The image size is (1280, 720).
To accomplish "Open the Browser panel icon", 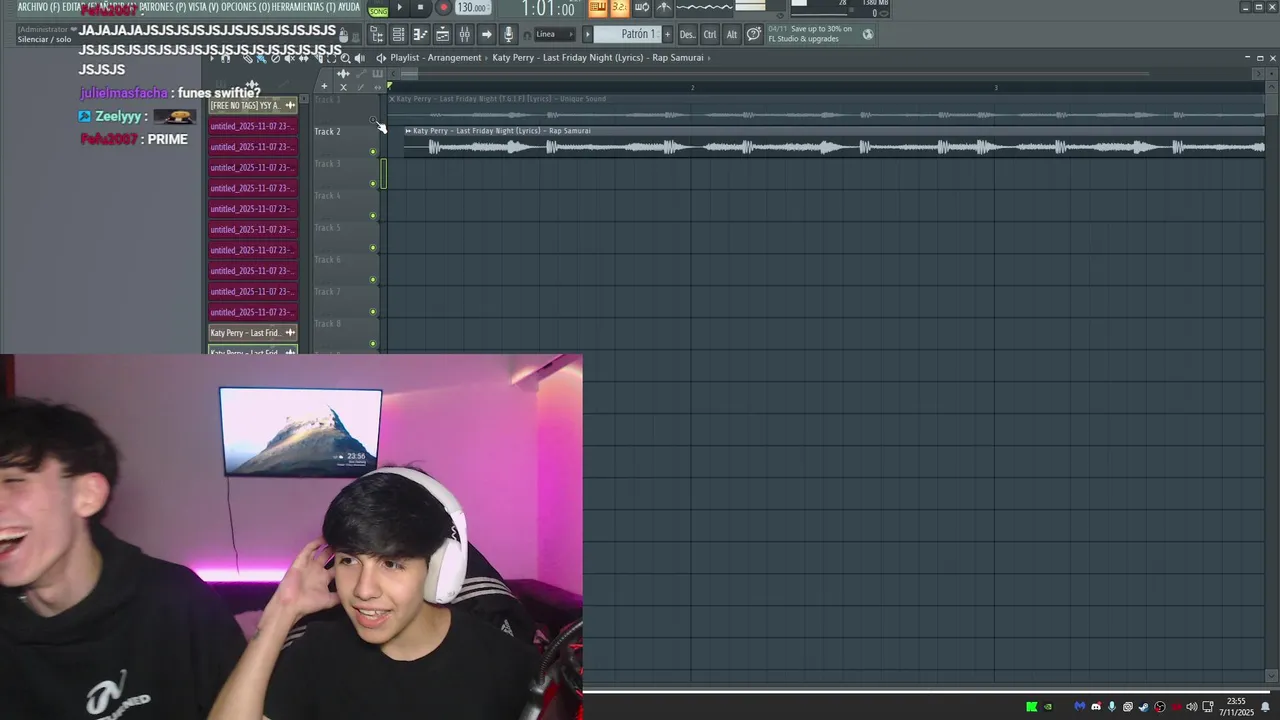I will (377, 35).
